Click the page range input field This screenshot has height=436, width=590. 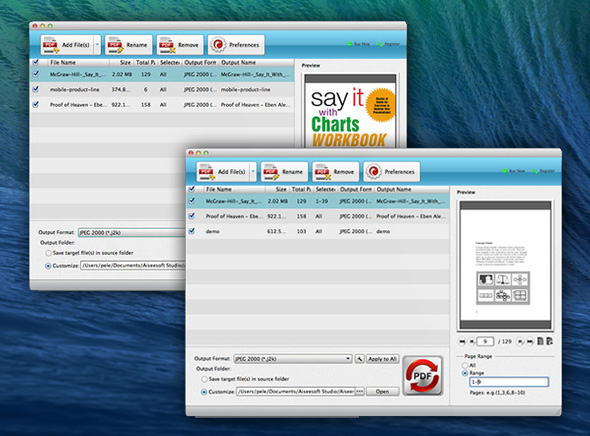click(x=509, y=382)
